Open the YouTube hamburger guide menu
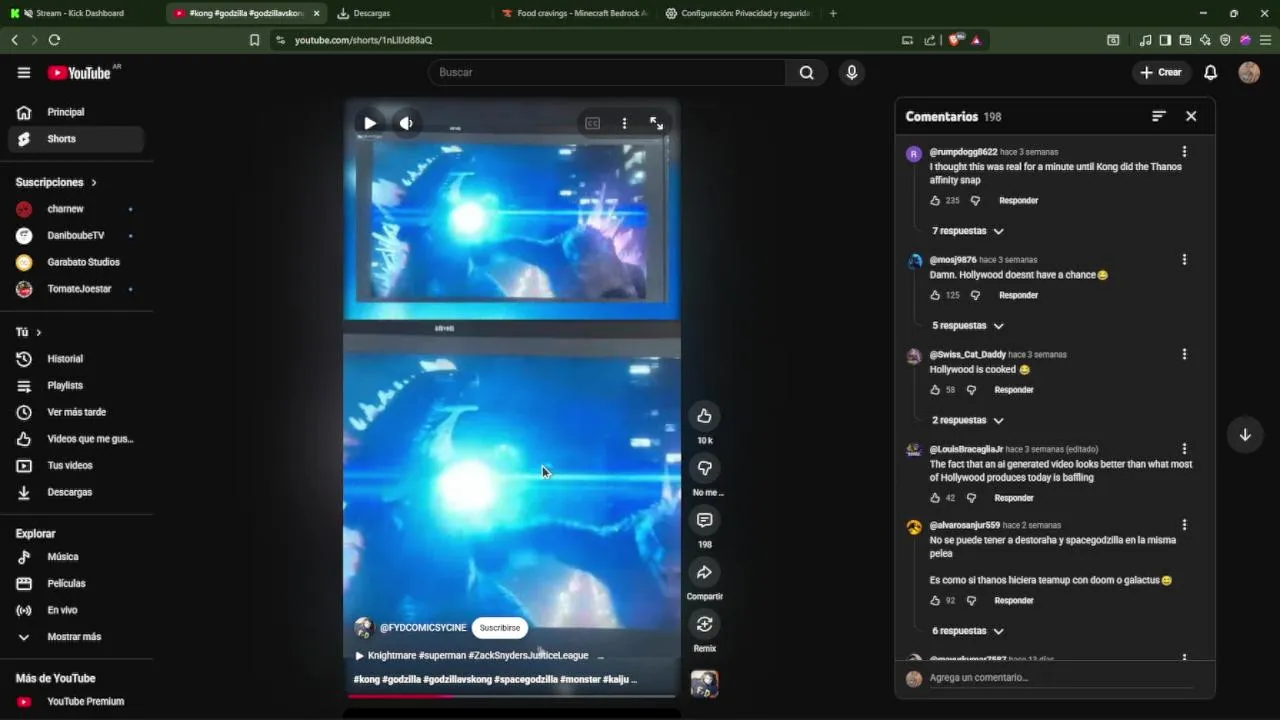 tap(24, 72)
